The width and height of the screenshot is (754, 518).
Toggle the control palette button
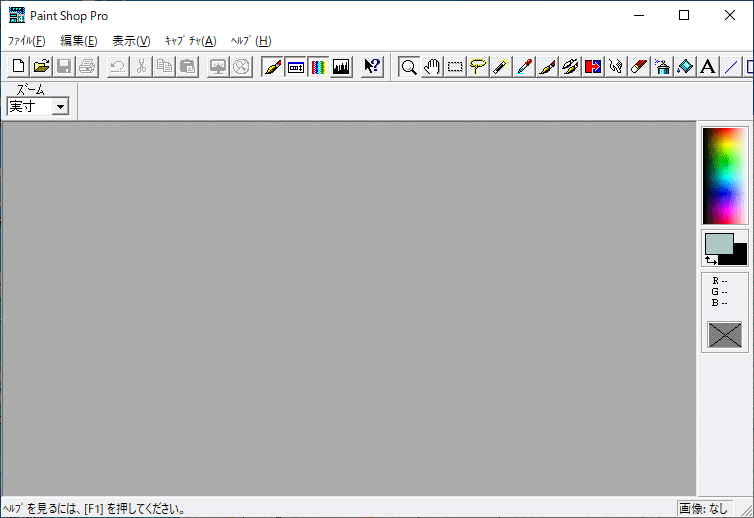pos(295,66)
